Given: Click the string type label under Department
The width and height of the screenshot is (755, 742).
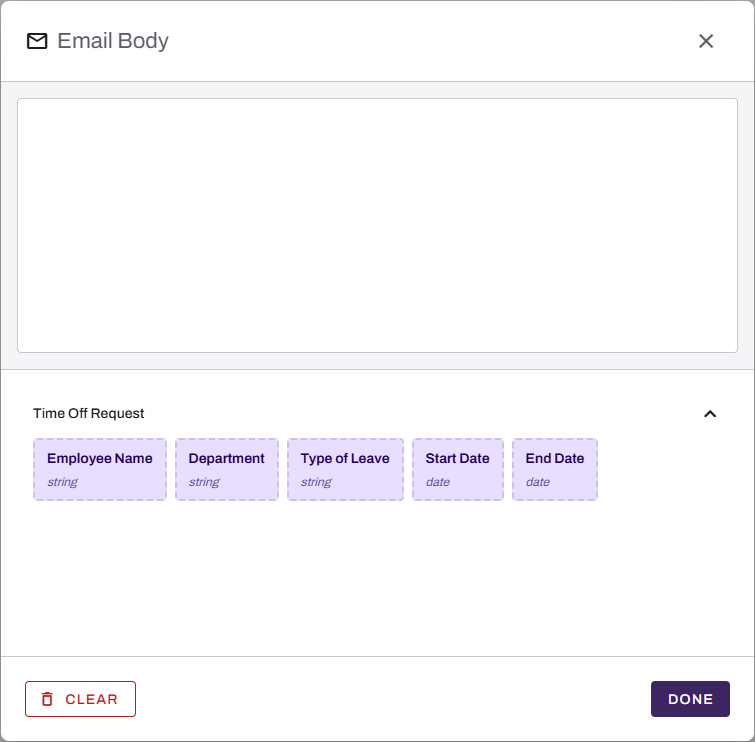Looking at the screenshot, I should pos(204,482).
